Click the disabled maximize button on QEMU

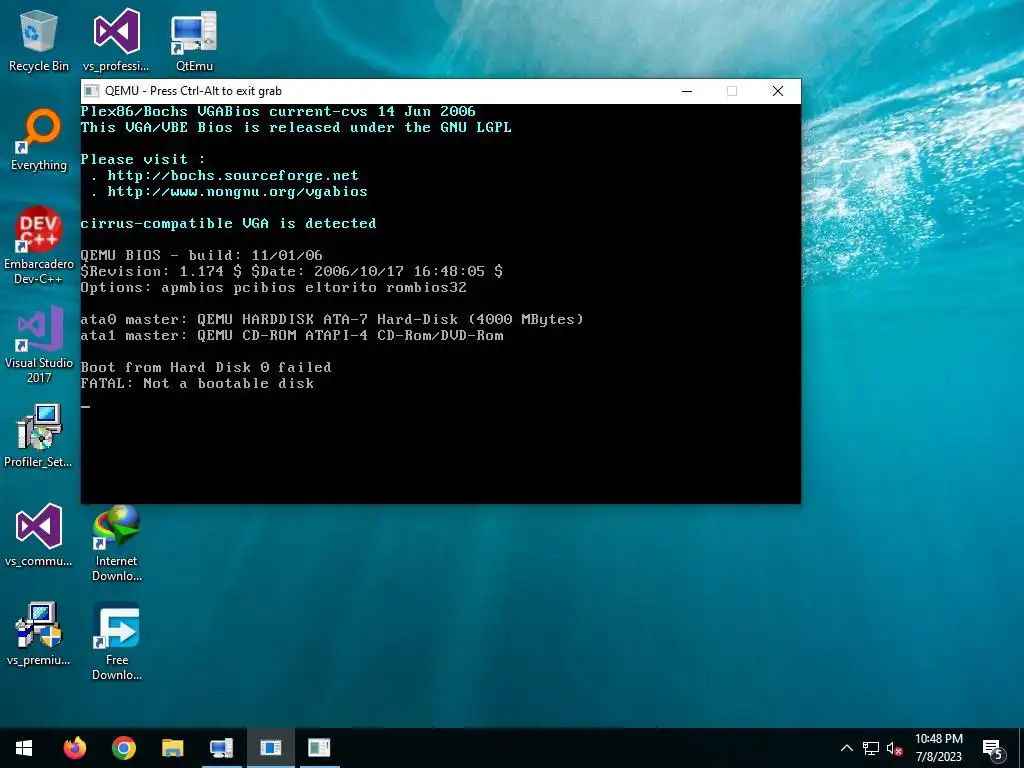click(732, 91)
